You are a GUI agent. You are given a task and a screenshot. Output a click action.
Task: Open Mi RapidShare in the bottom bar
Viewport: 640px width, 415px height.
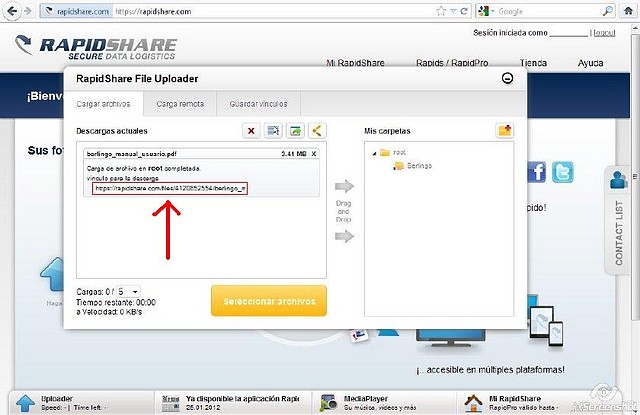pos(518,403)
